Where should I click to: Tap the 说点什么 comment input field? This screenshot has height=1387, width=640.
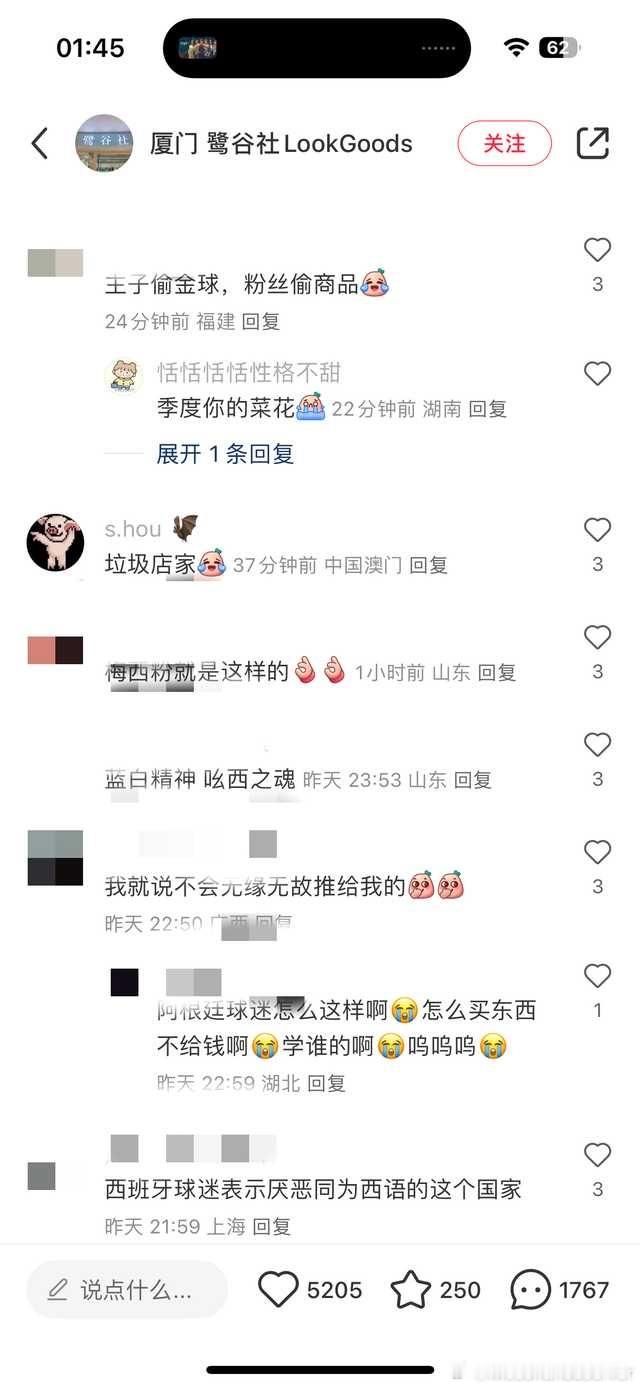pos(127,1290)
